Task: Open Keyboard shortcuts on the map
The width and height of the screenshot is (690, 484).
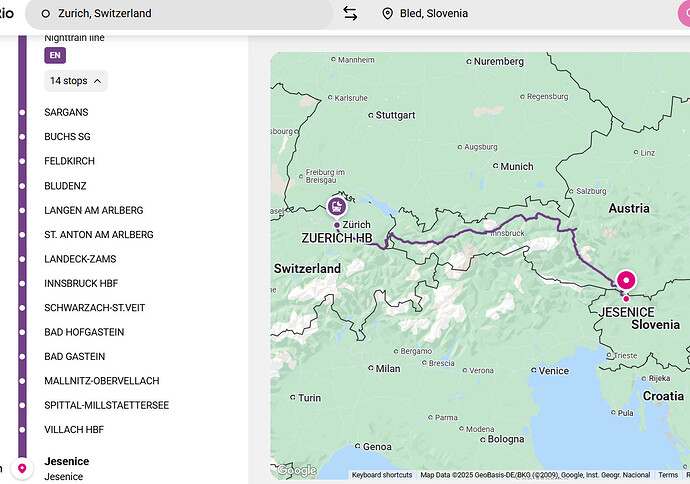Action: 382,475
